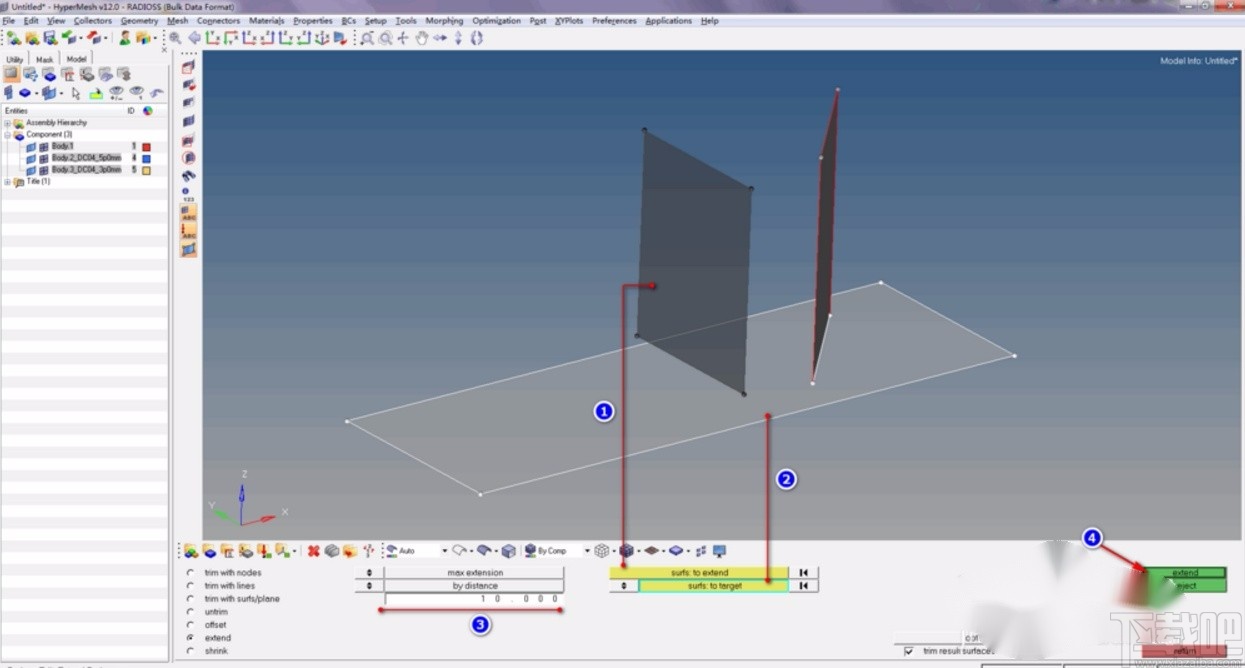Reset the surfs: to target selection
This screenshot has height=668, width=1245.
pyautogui.click(x=803, y=586)
